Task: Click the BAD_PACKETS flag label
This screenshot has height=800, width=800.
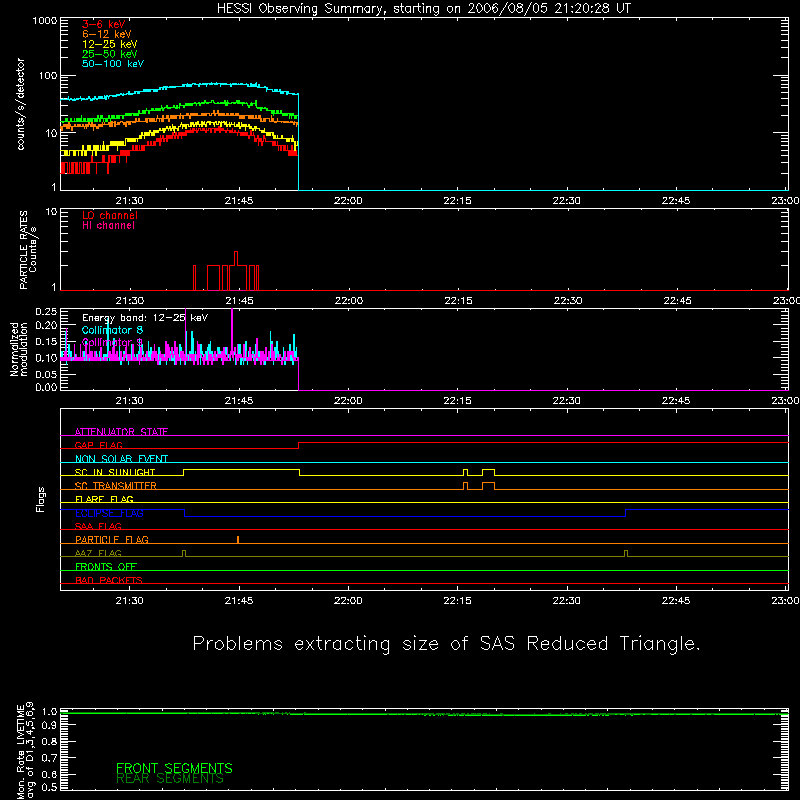Action: [109, 580]
